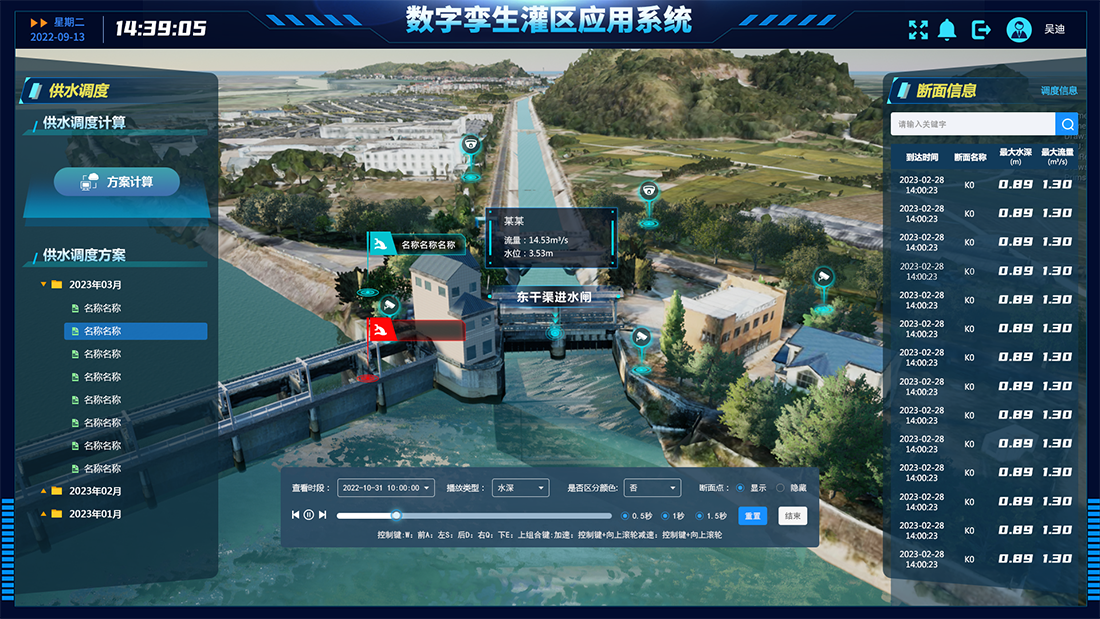This screenshot has height=619, width=1100.
Task: Choose the 0.5秒 speed radio button
Action: [x=626, y=516]
